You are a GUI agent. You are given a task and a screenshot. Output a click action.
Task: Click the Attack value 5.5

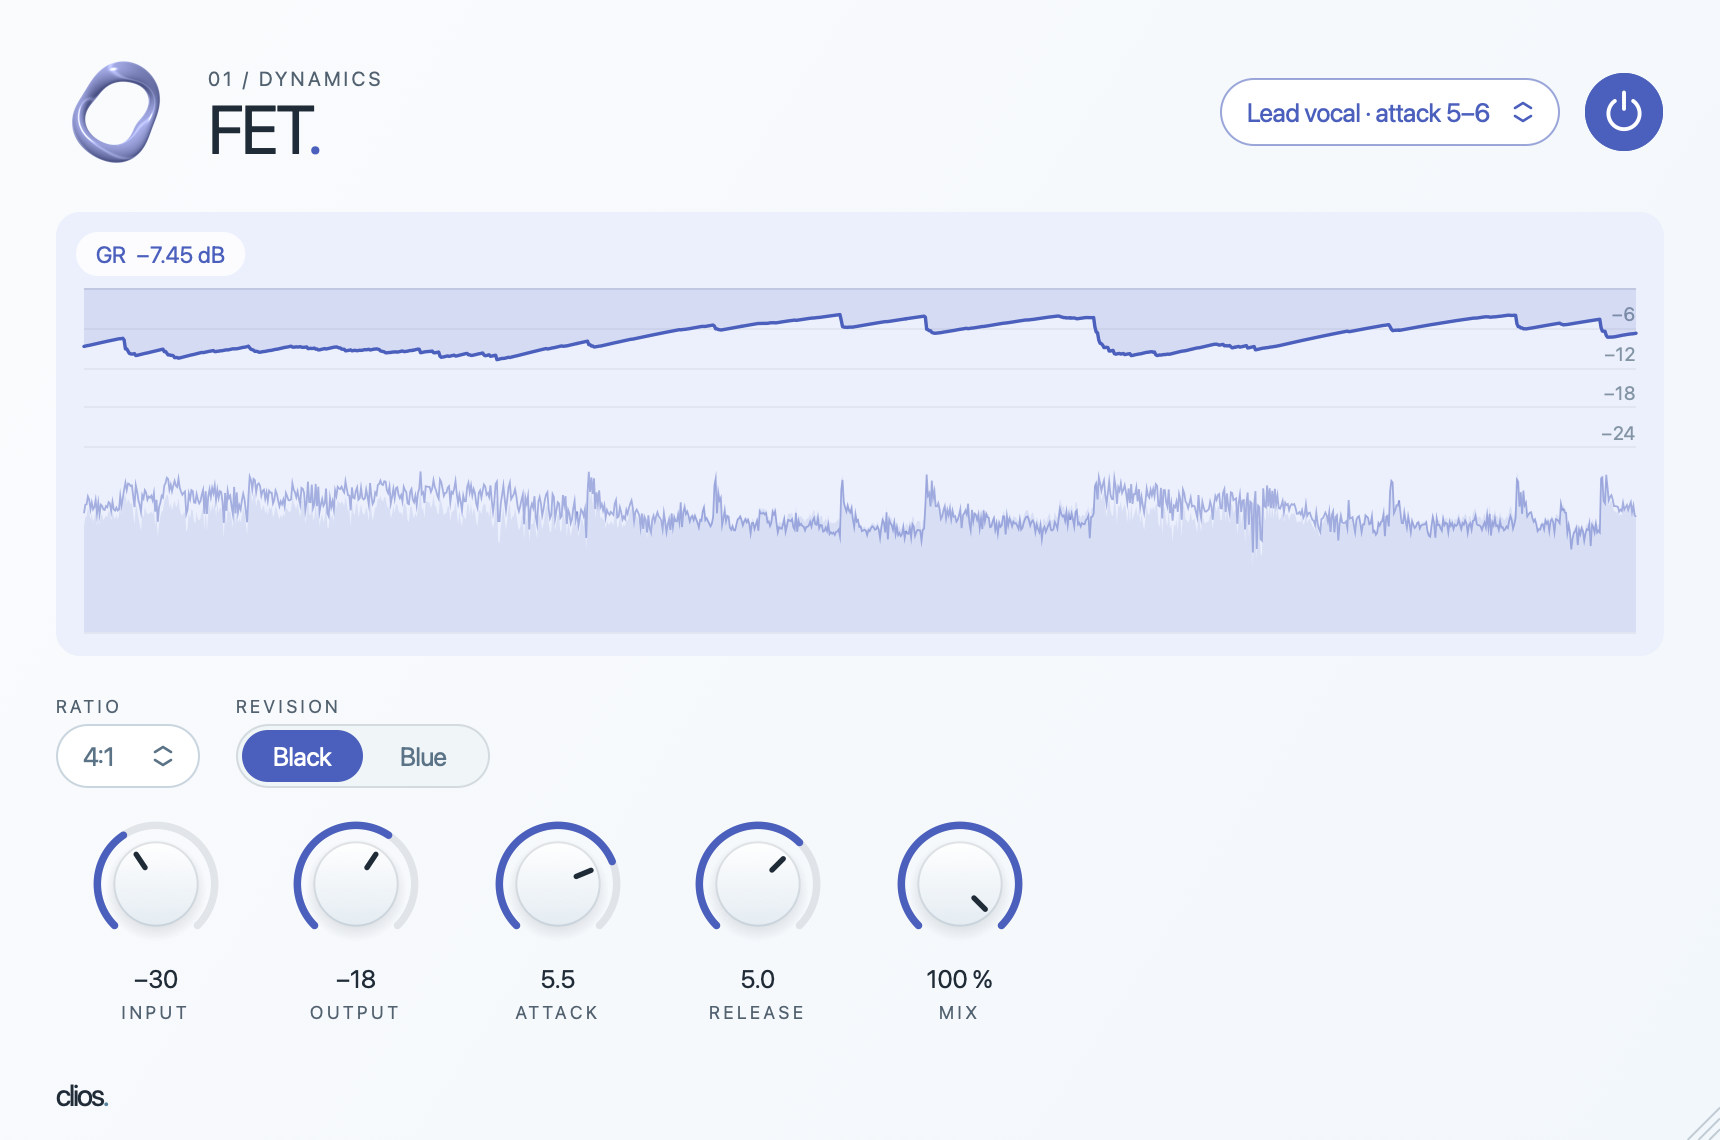point(558,979)
